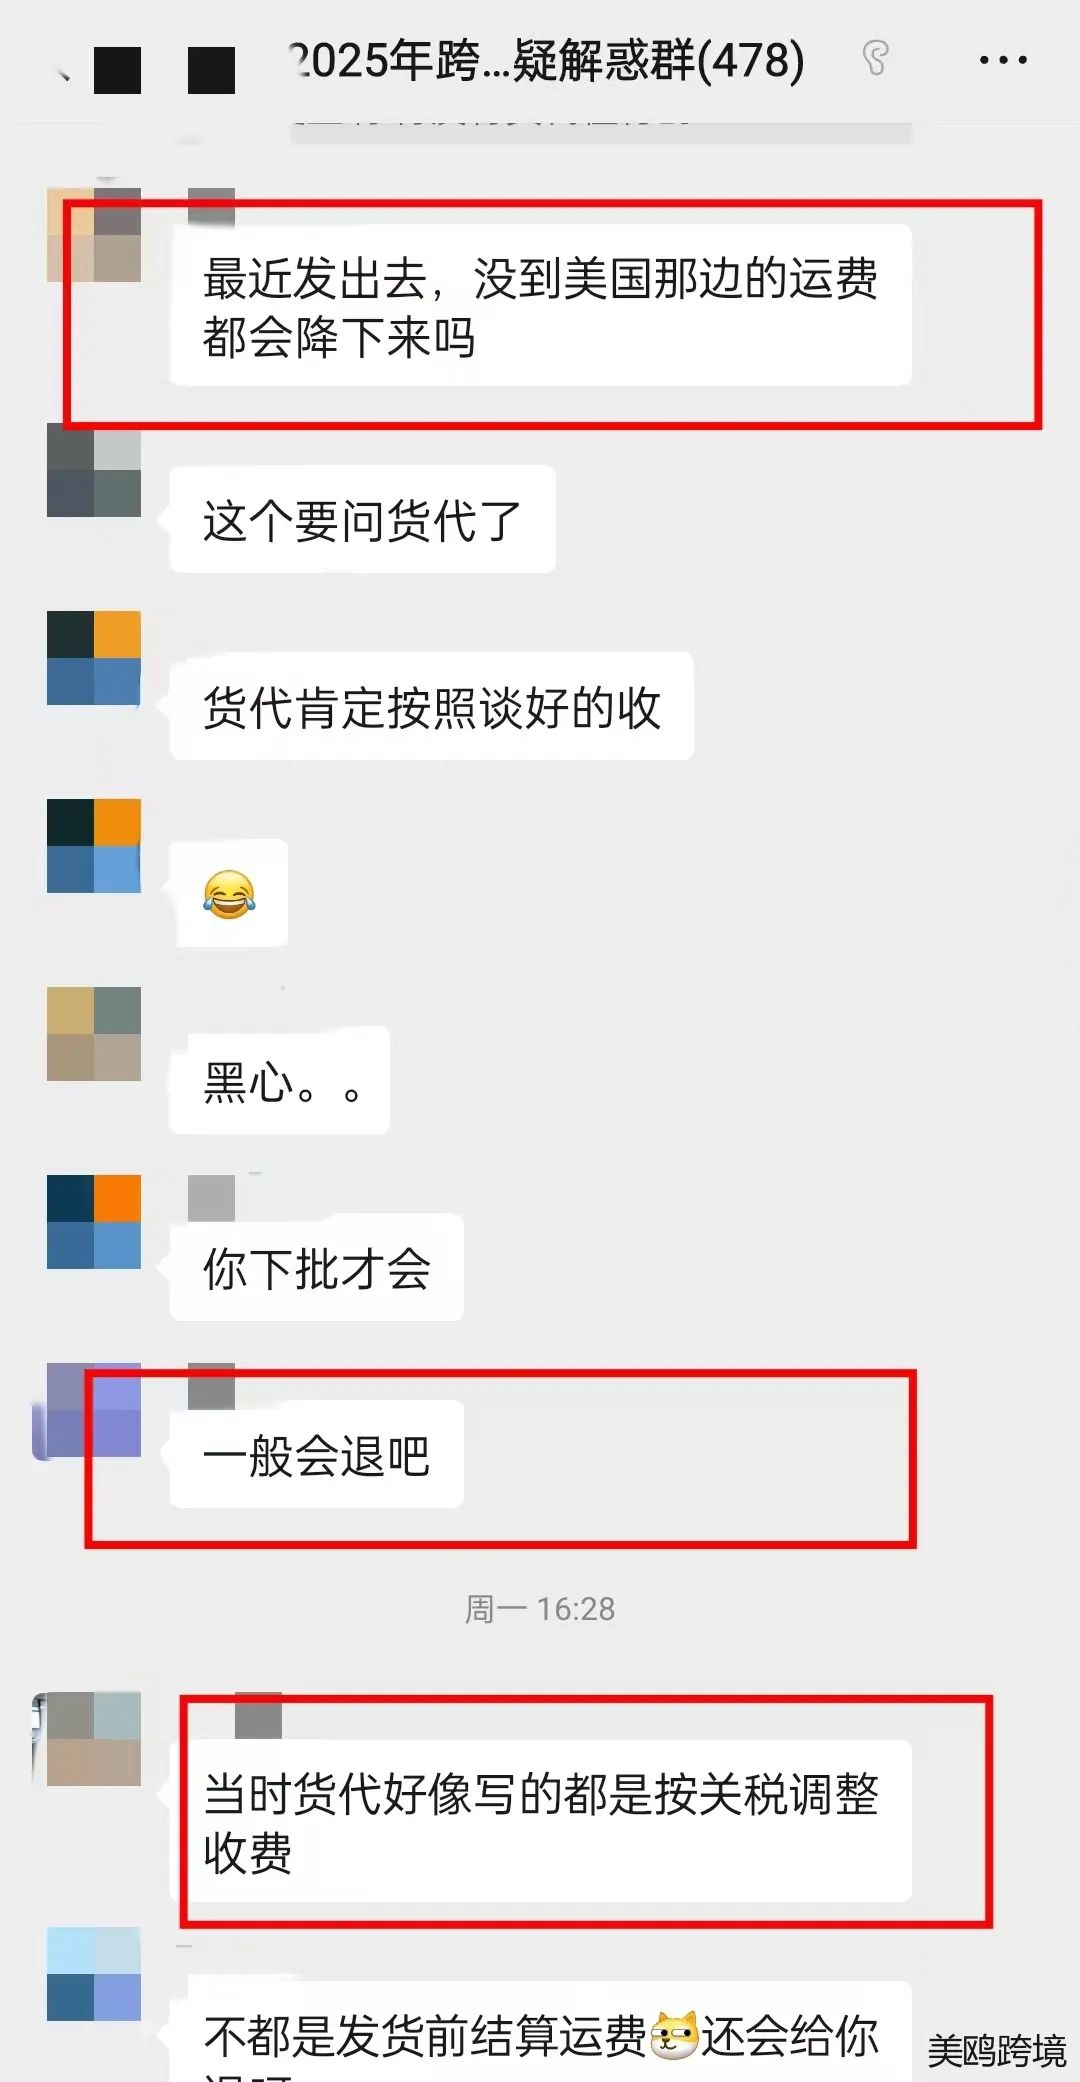Tap the 美鸥跨境 watermark text
1080x2082 pixels.
pos(997,2051)
